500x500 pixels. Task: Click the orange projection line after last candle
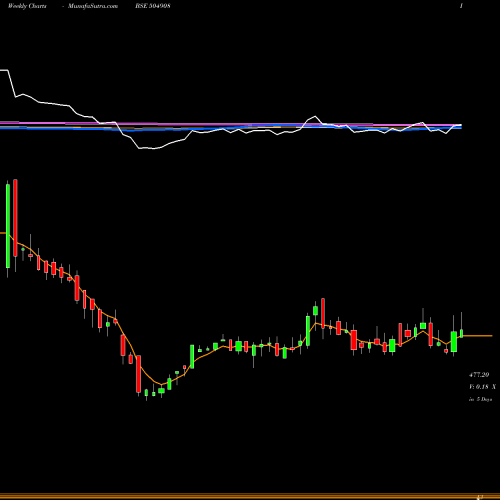pyautogui.click(x=478, y=336)
